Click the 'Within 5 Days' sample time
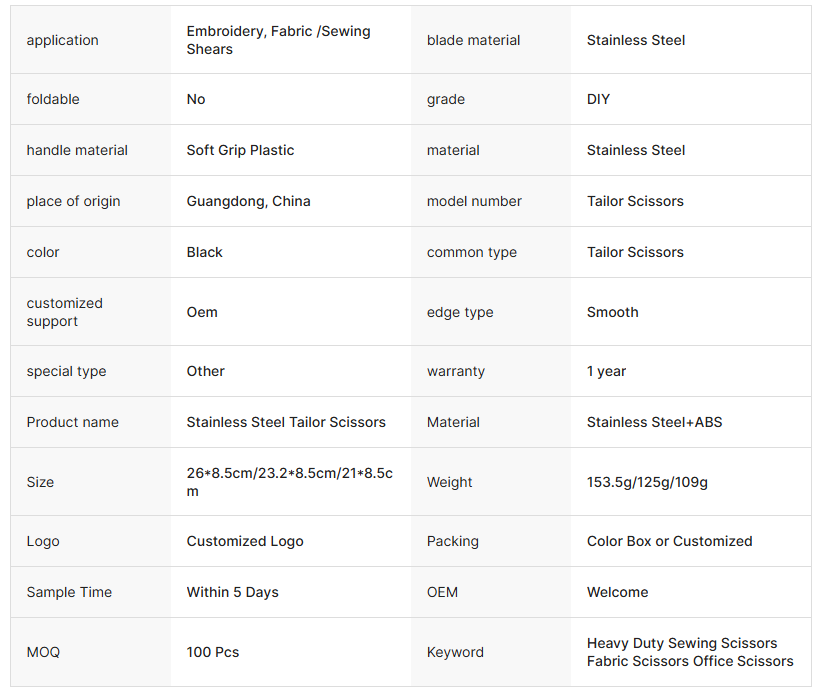The height and width of the screenshot is (696, 818). click(233, 593)
